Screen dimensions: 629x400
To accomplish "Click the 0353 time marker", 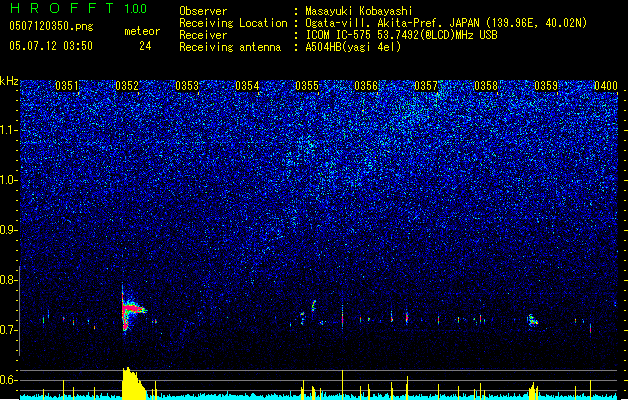I will 187,86.
